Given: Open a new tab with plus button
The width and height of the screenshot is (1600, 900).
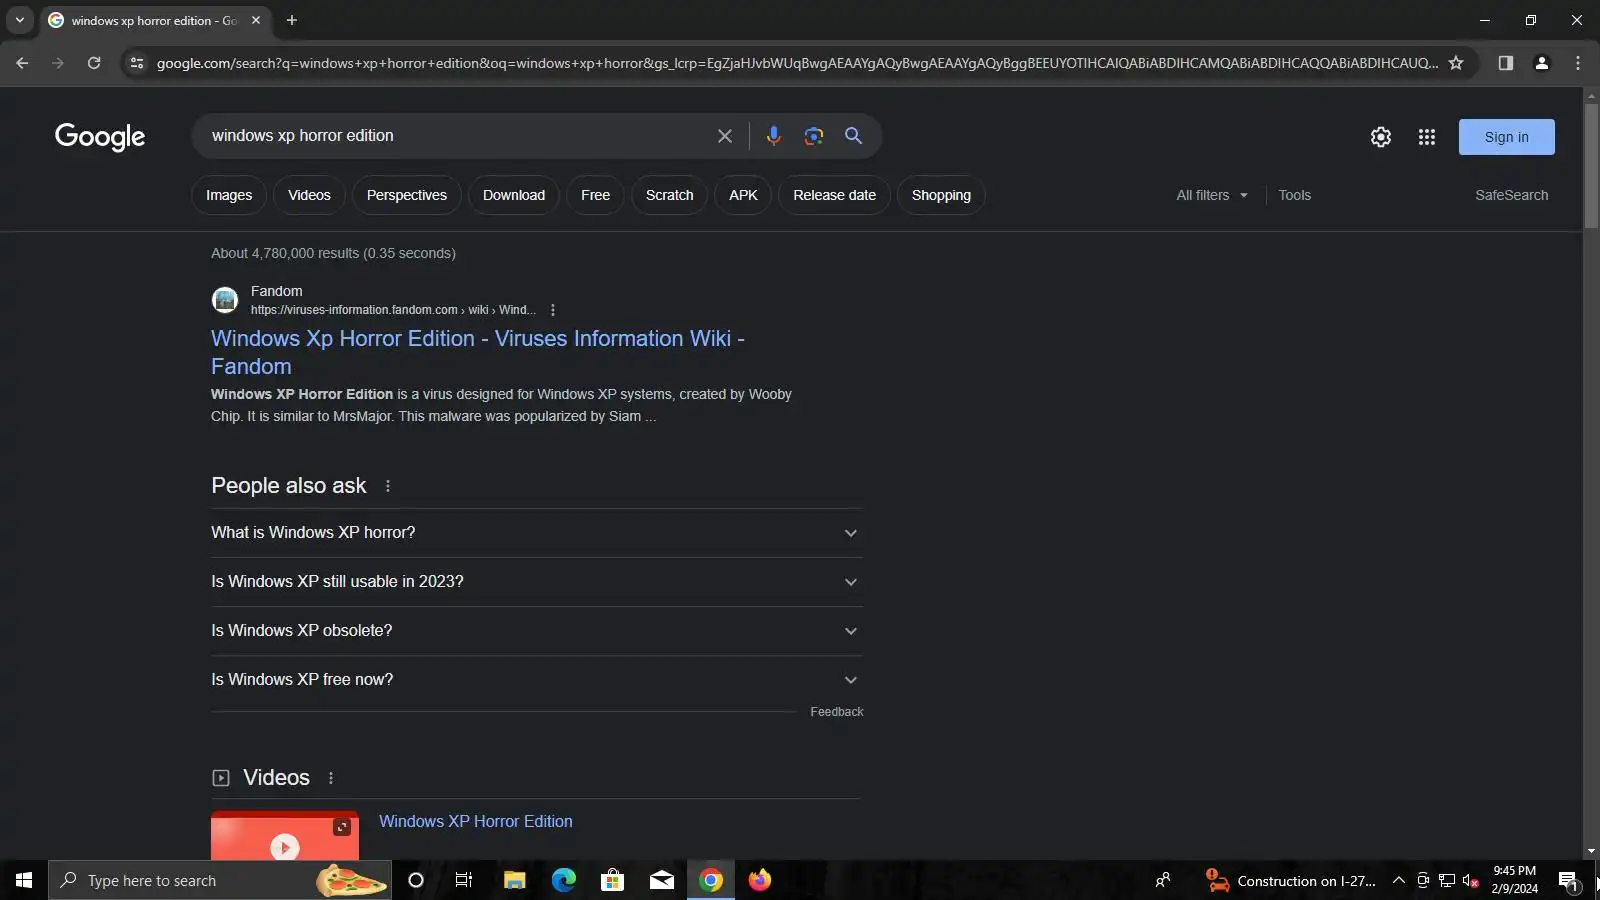Looking at the screenshot, I should [292, 20].
